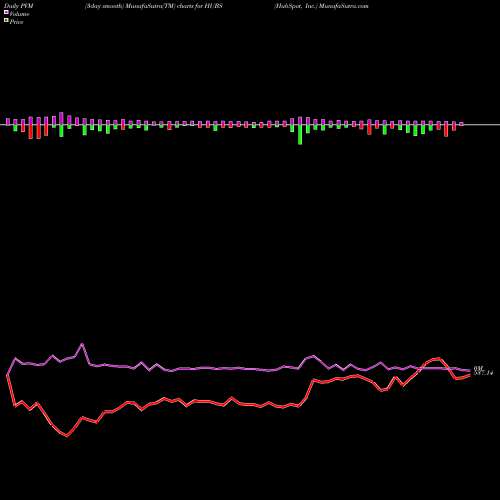Click the purple Volume legend swatch
The height and width of the screenshot is (500, 500).
(6, 12)
